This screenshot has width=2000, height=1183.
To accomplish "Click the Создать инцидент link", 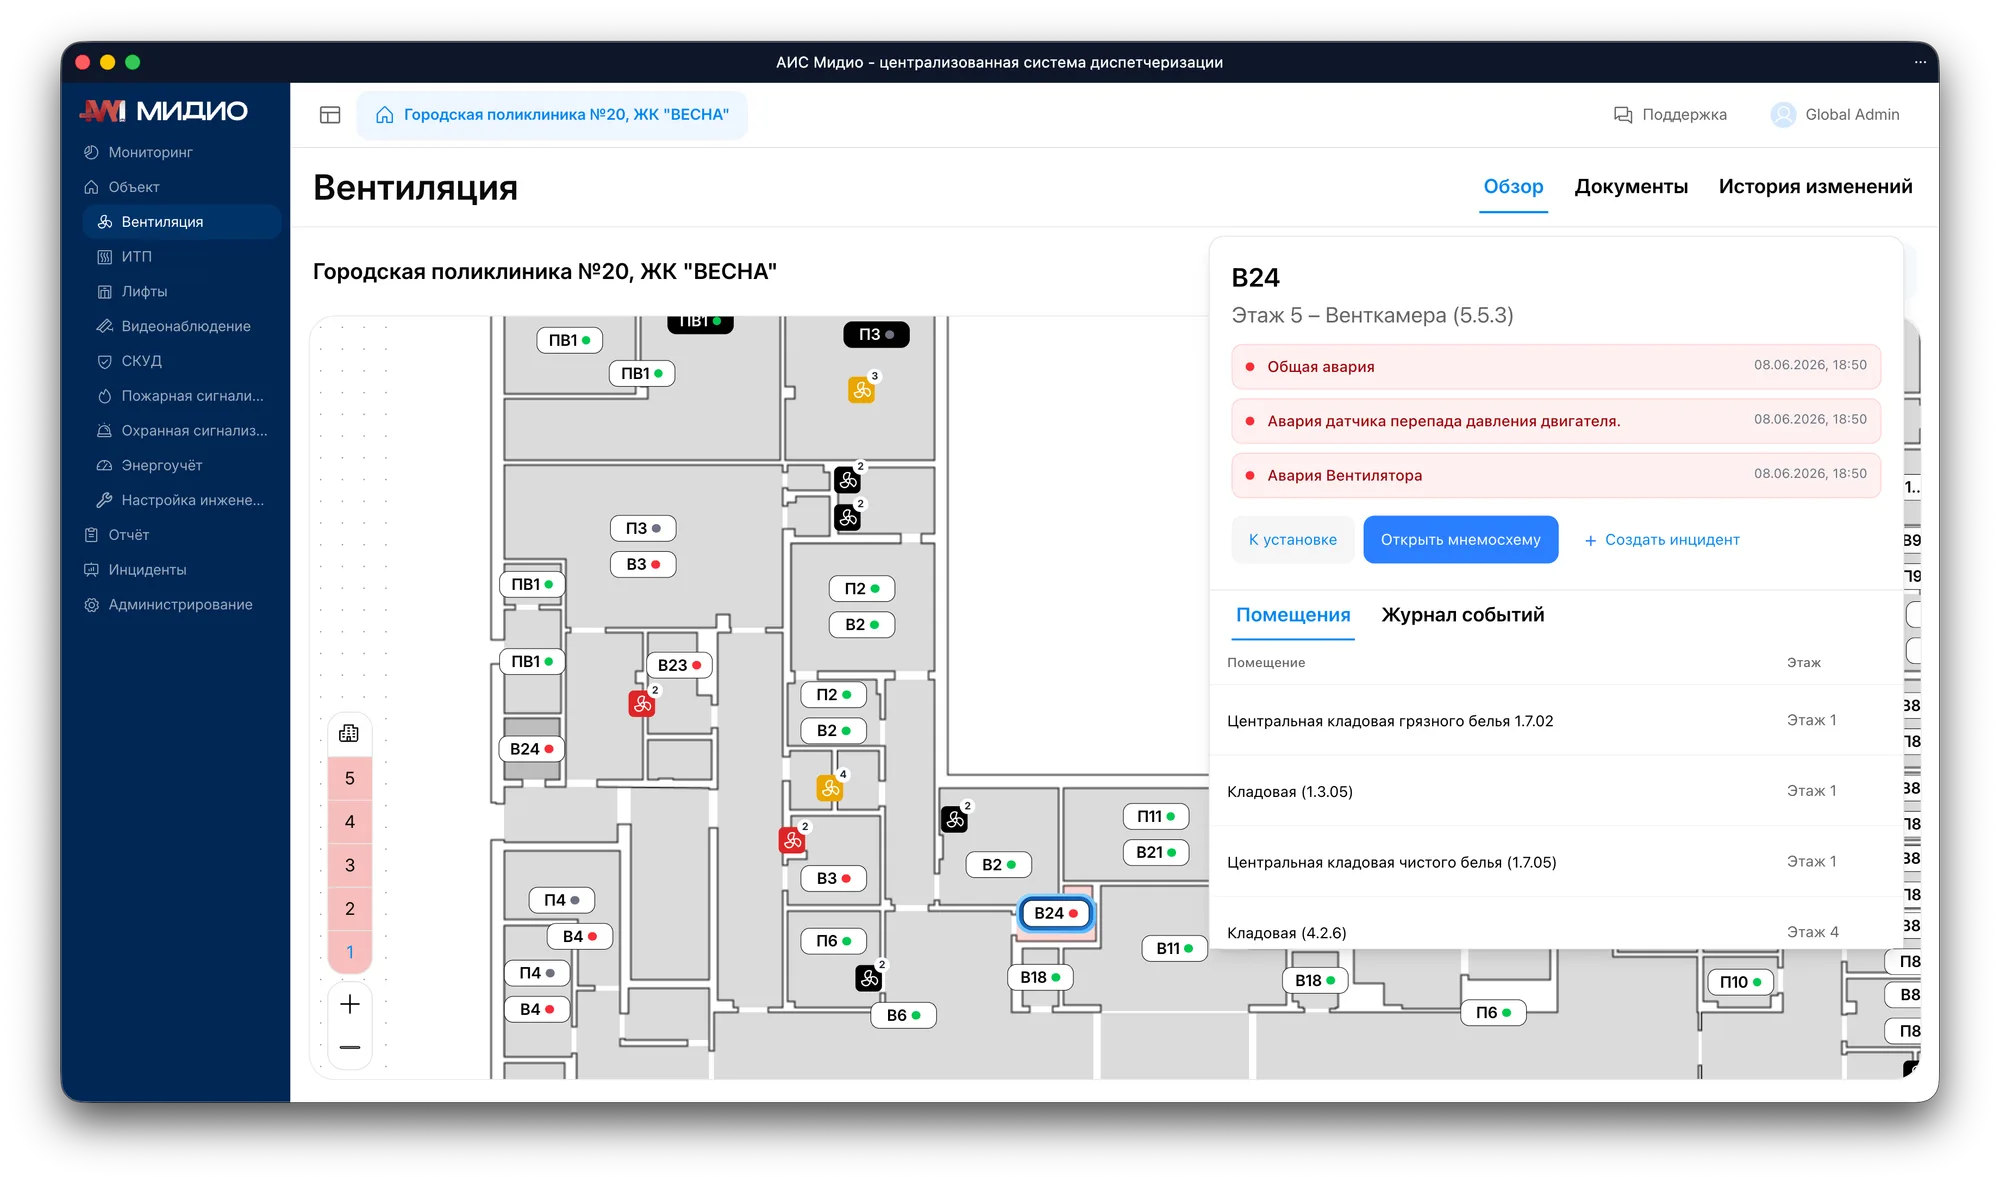I will pyautogui.click(x=1662, y=540).
